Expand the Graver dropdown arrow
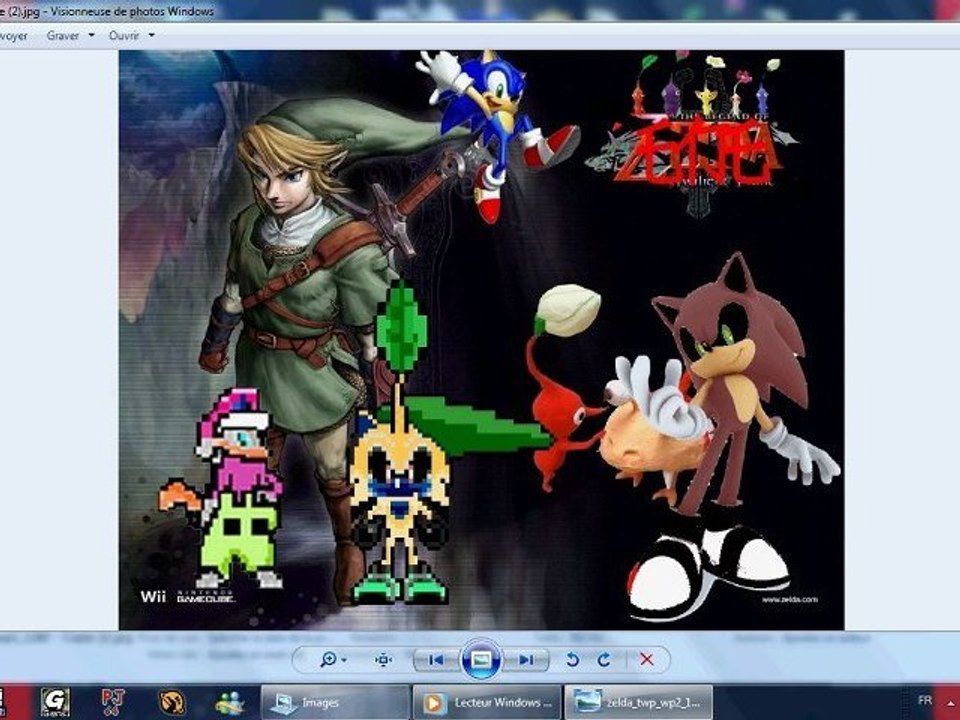This screenshot has width=960, height=720. pos(91,36)
